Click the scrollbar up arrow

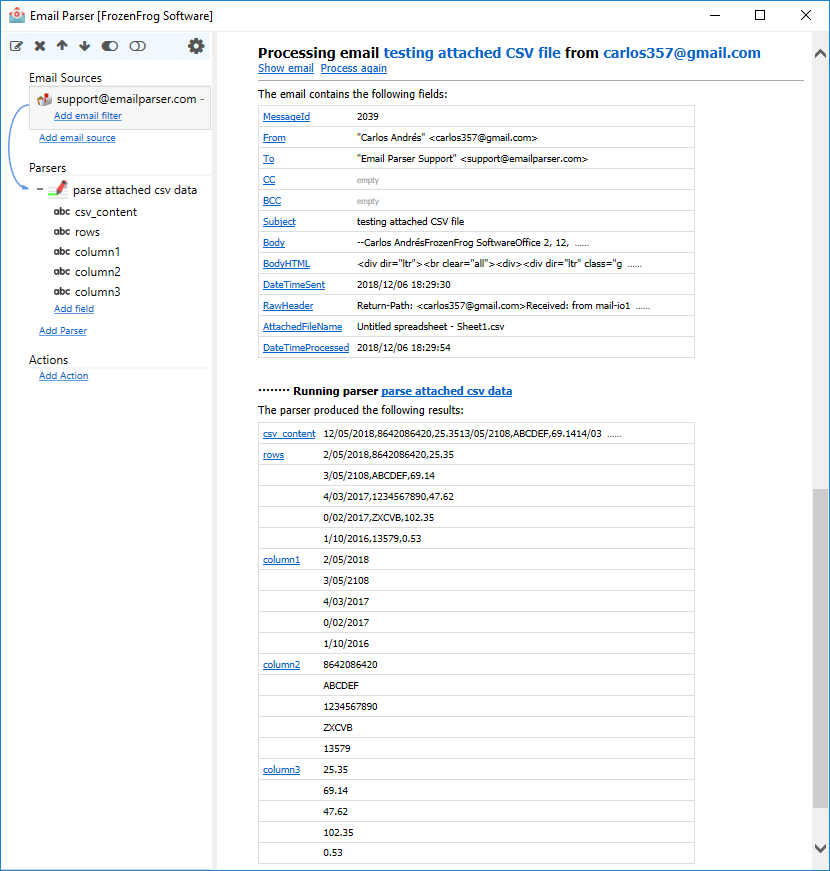tap(820, 53)
